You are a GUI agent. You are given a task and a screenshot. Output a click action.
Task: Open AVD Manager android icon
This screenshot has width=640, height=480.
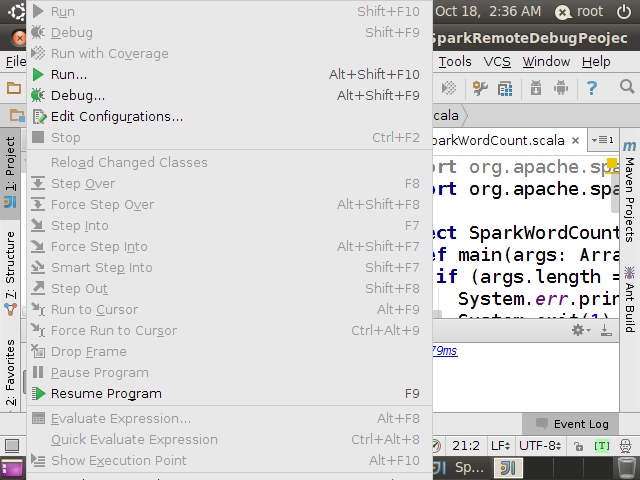pyautogui.click(x=561, y=88)
